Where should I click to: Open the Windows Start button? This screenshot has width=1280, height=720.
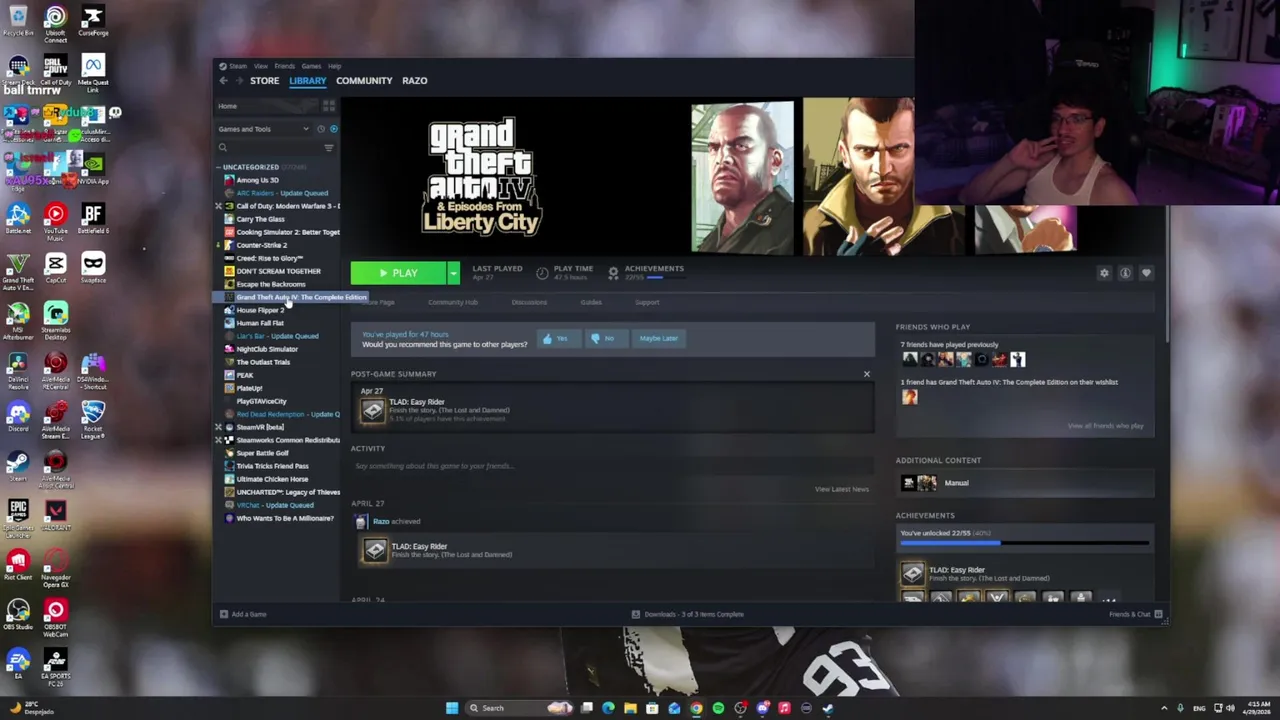tap(452, 708)
